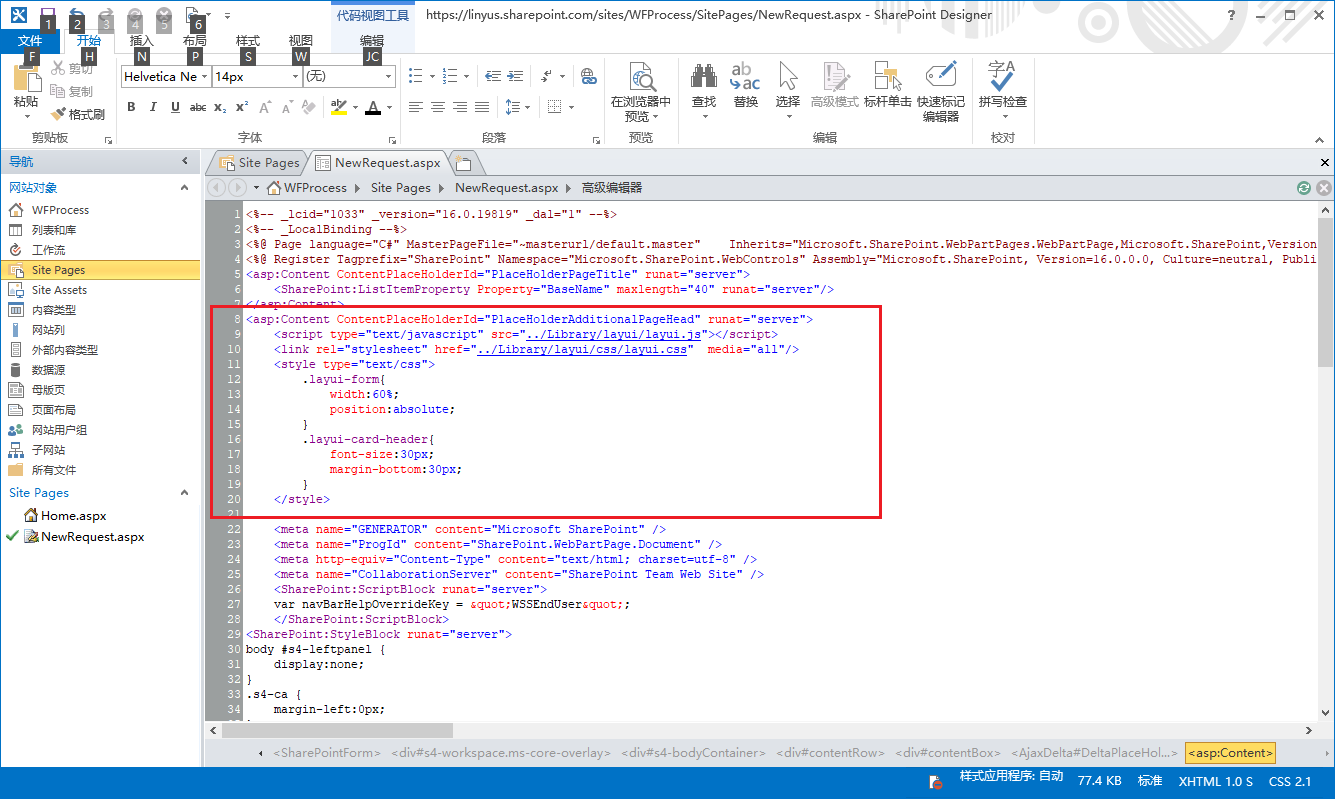Click the Save icon in quick access toolbar

[47, 14]
